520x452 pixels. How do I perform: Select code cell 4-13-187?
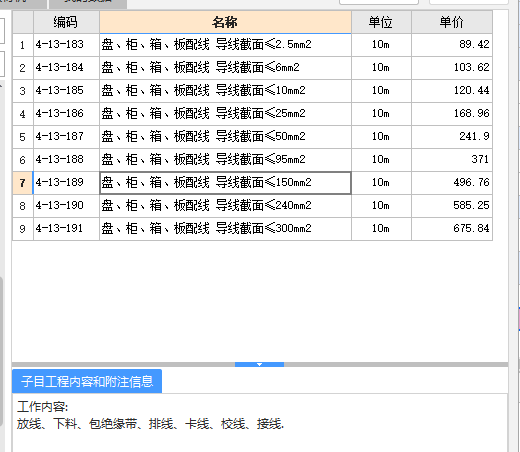[x=66, y=137]
